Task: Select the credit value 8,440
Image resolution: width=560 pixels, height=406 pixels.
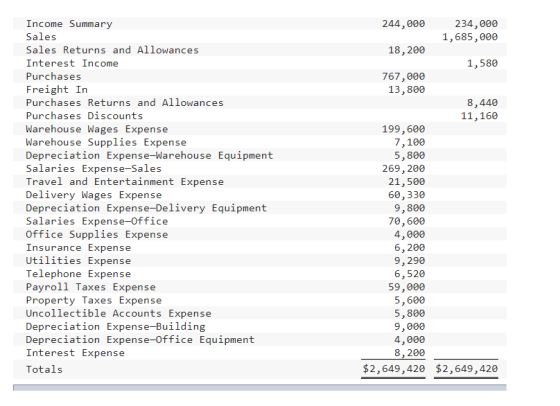Action: (x=482, y=103)
